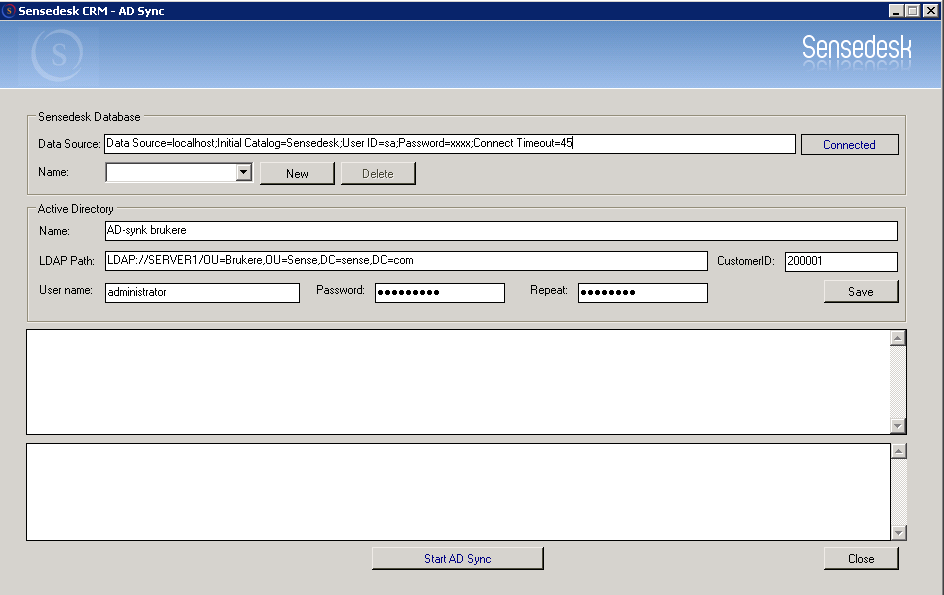This screenshot has height=595, width=944.
Task: Click the upper log text area
Action: [458, 382]
